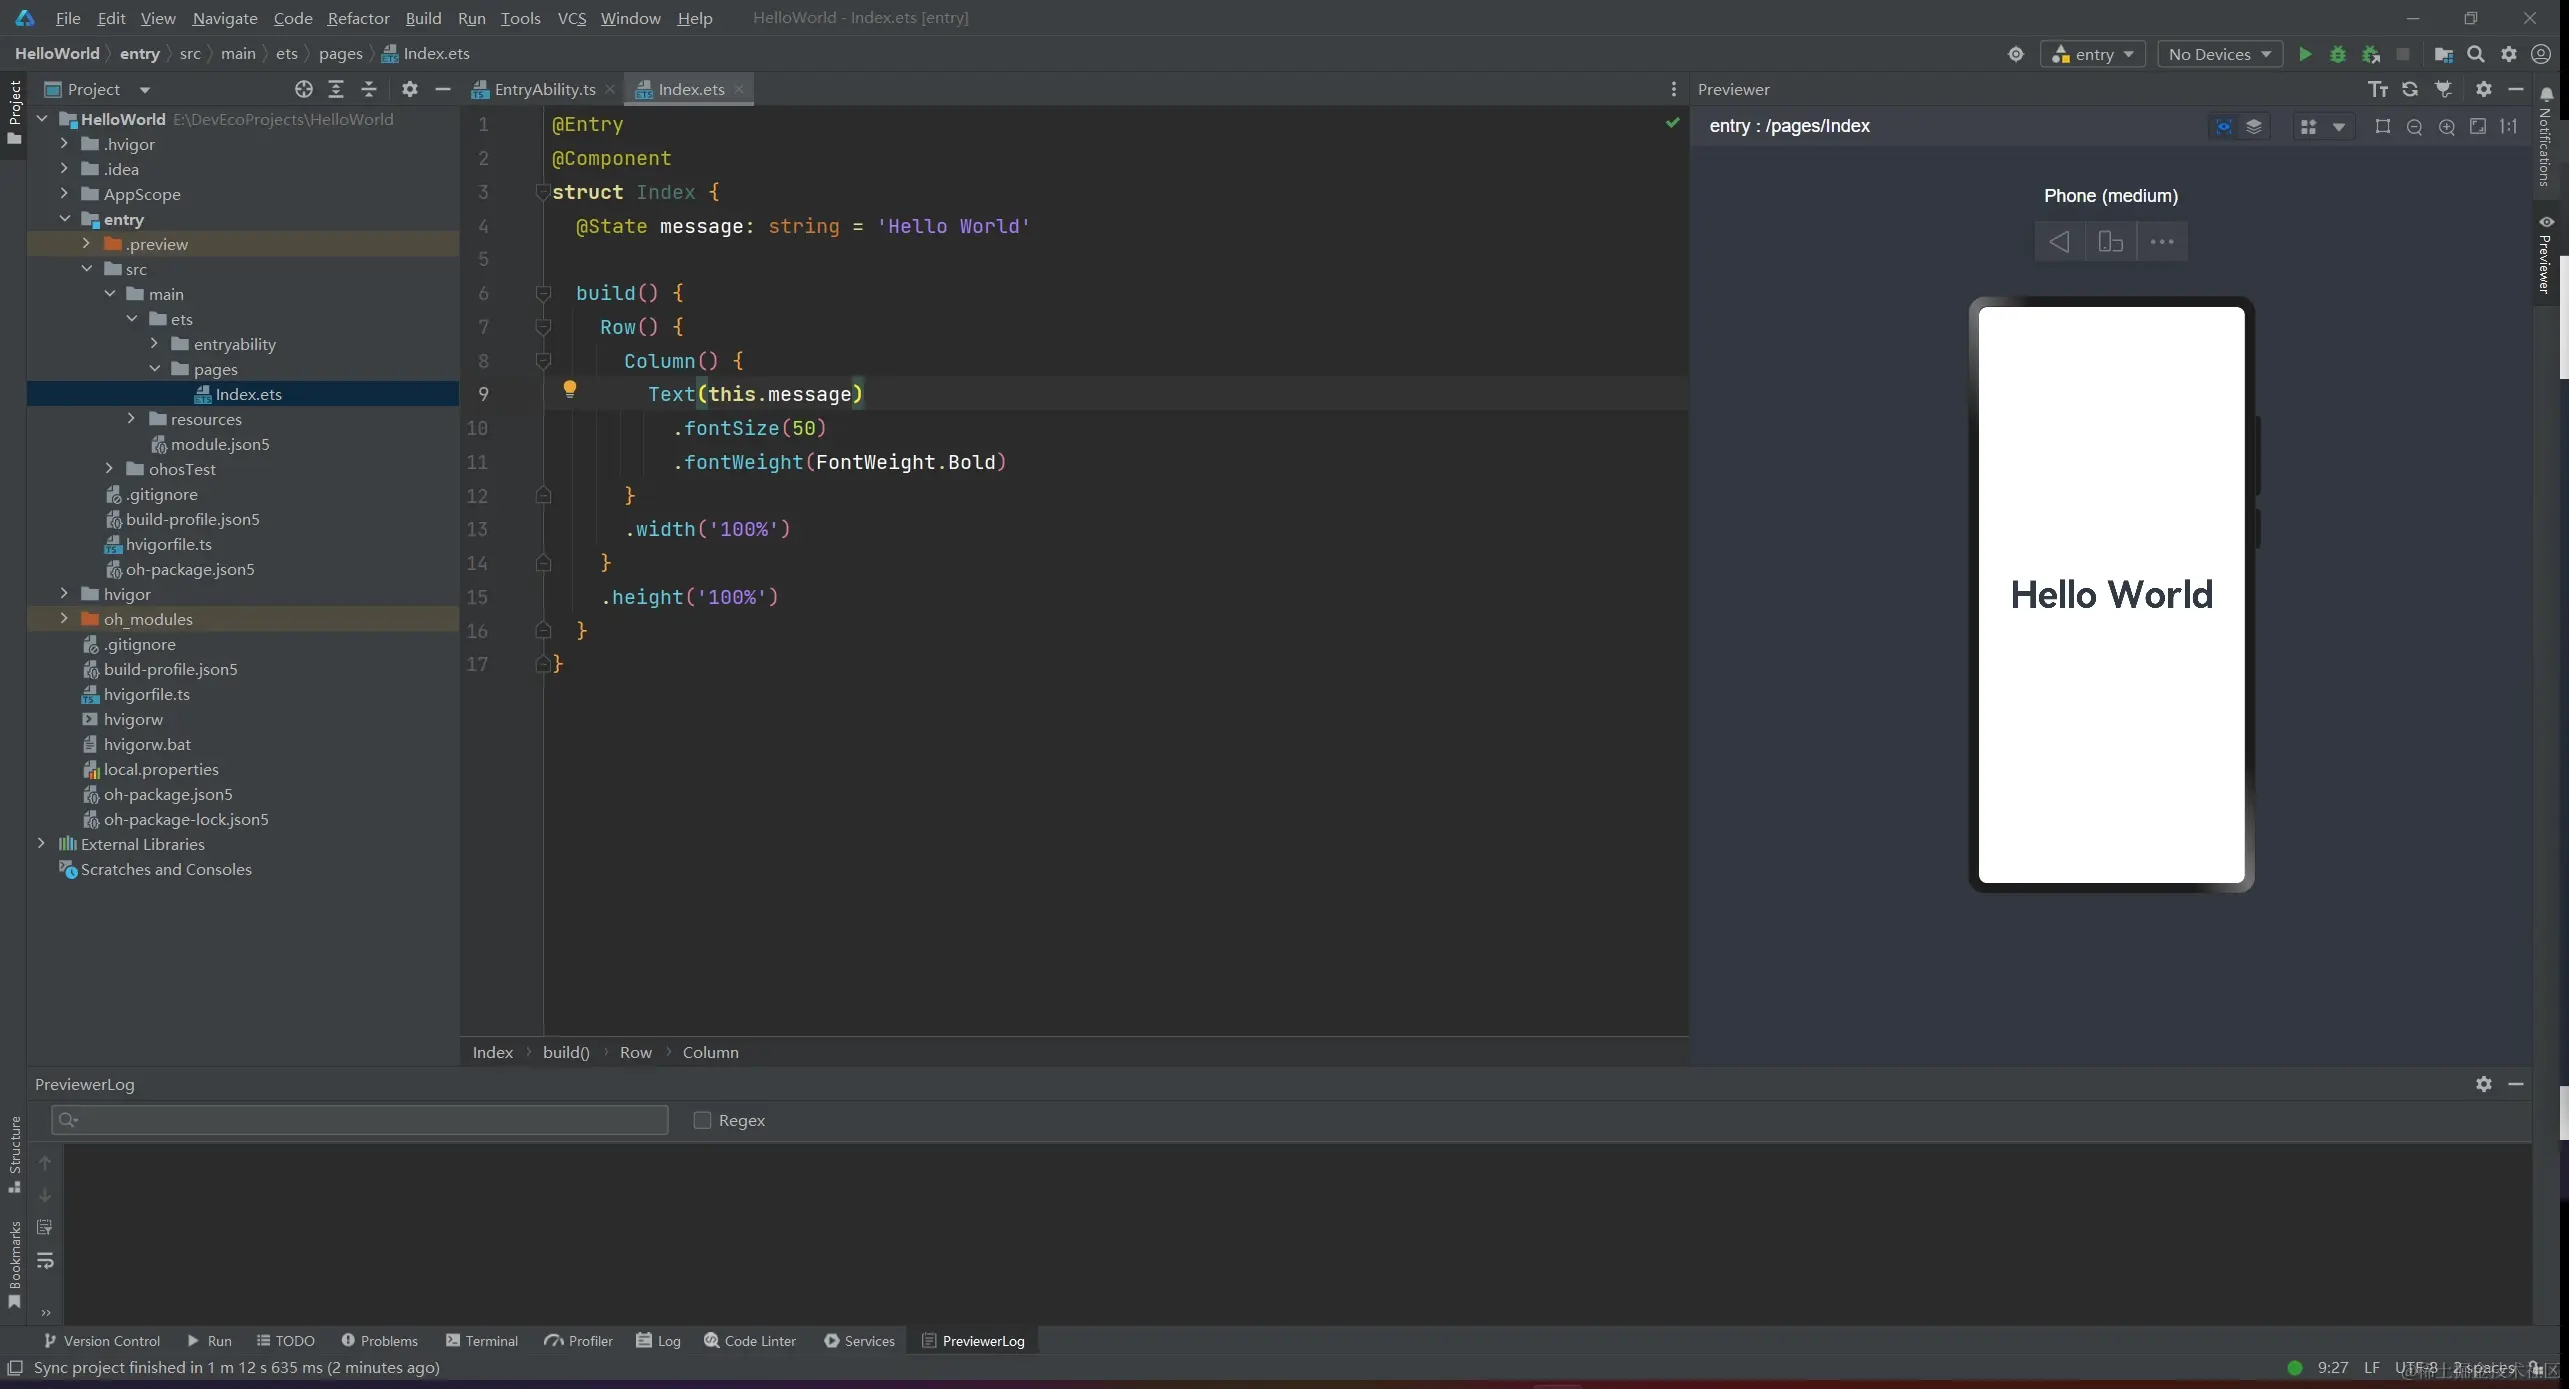Open the Code Linter tool window
Screen dimensions: 2569x1389
point(750,1341)
